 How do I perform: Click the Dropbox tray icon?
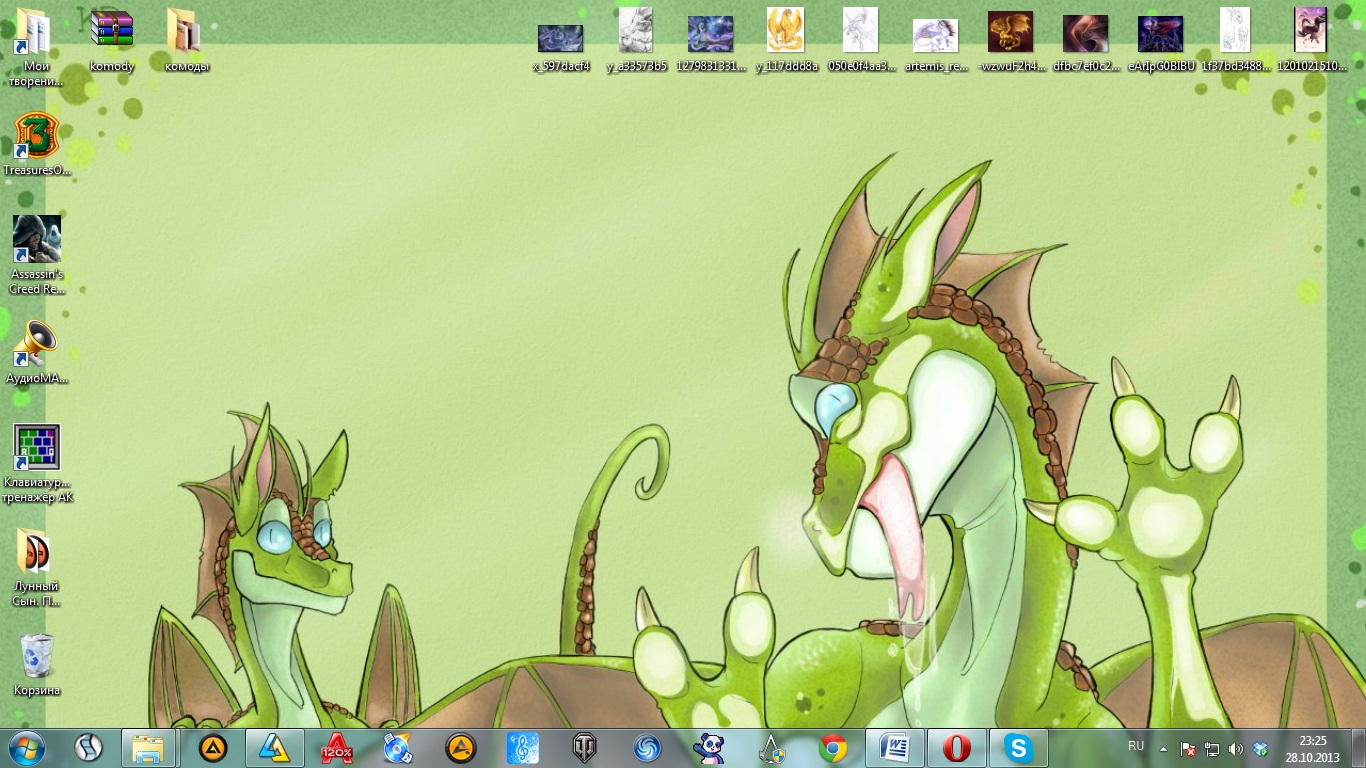coord(1260,748)
